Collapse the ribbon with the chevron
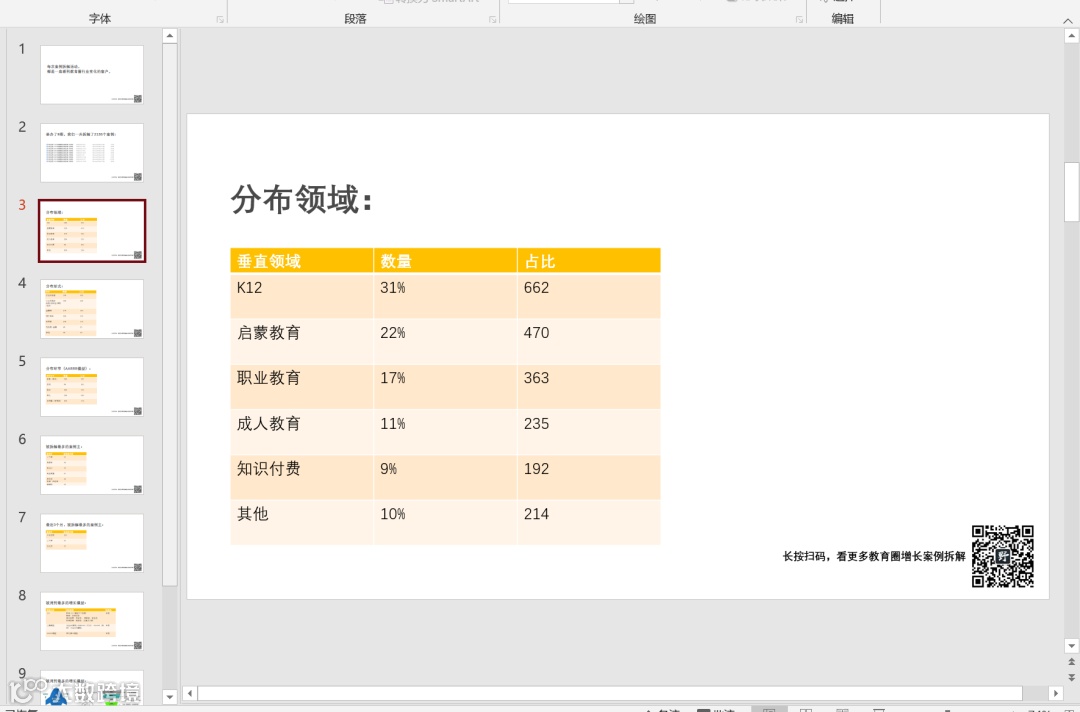Viewport: 1080px width, 712px height. (1068, 21)
